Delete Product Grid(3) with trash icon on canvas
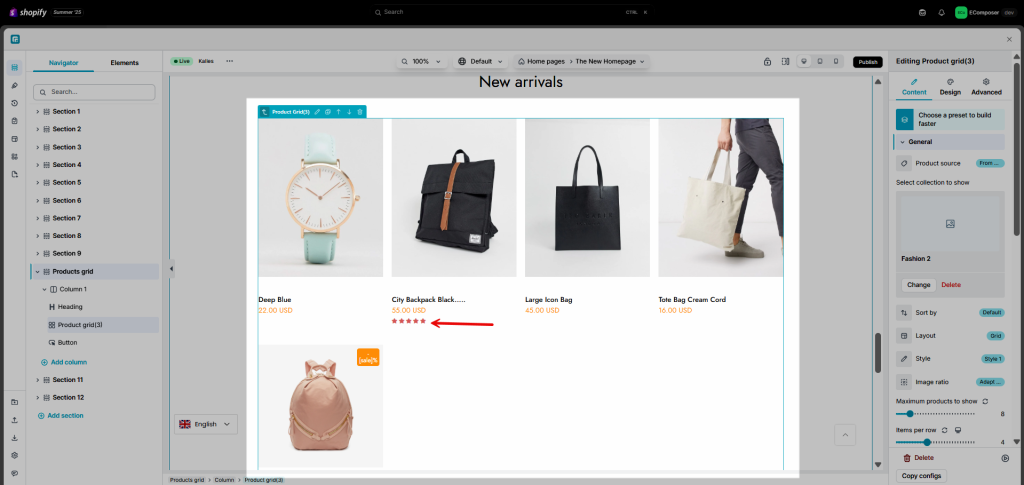Image resolution: width=1024 pixels, height=485 pixels. coord(360,112)
